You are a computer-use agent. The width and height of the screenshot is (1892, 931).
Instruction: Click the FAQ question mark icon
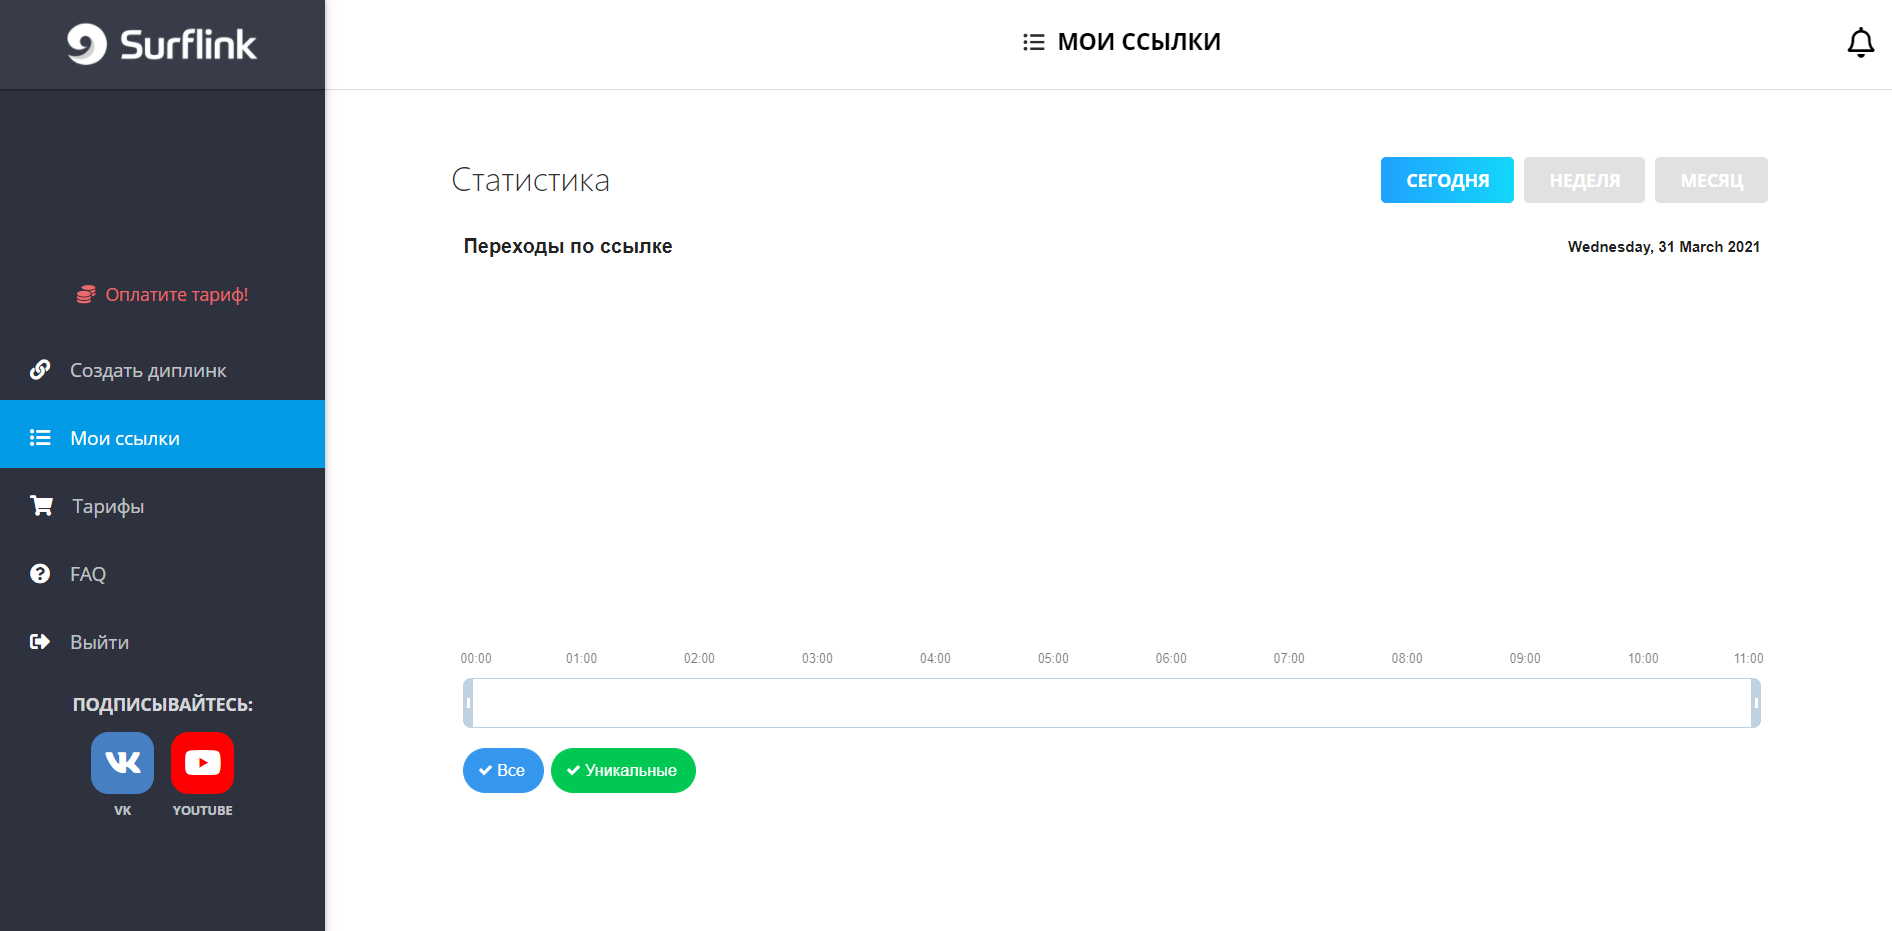click(x=40, y=574)
